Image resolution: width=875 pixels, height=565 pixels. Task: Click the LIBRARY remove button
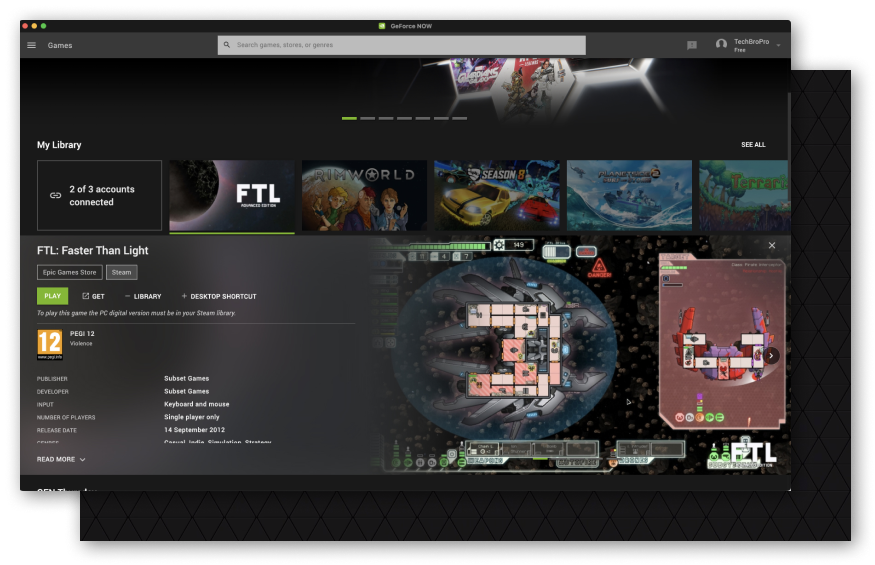coord(143,296)
